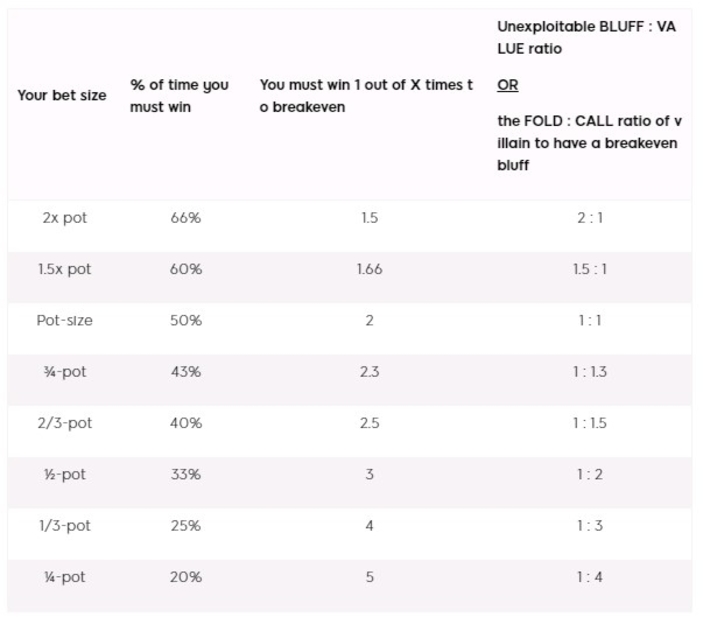Viewport: 703px width, 617px height.
Task: Click the "Your bet size" column header
Action: (x=62, y=96)
